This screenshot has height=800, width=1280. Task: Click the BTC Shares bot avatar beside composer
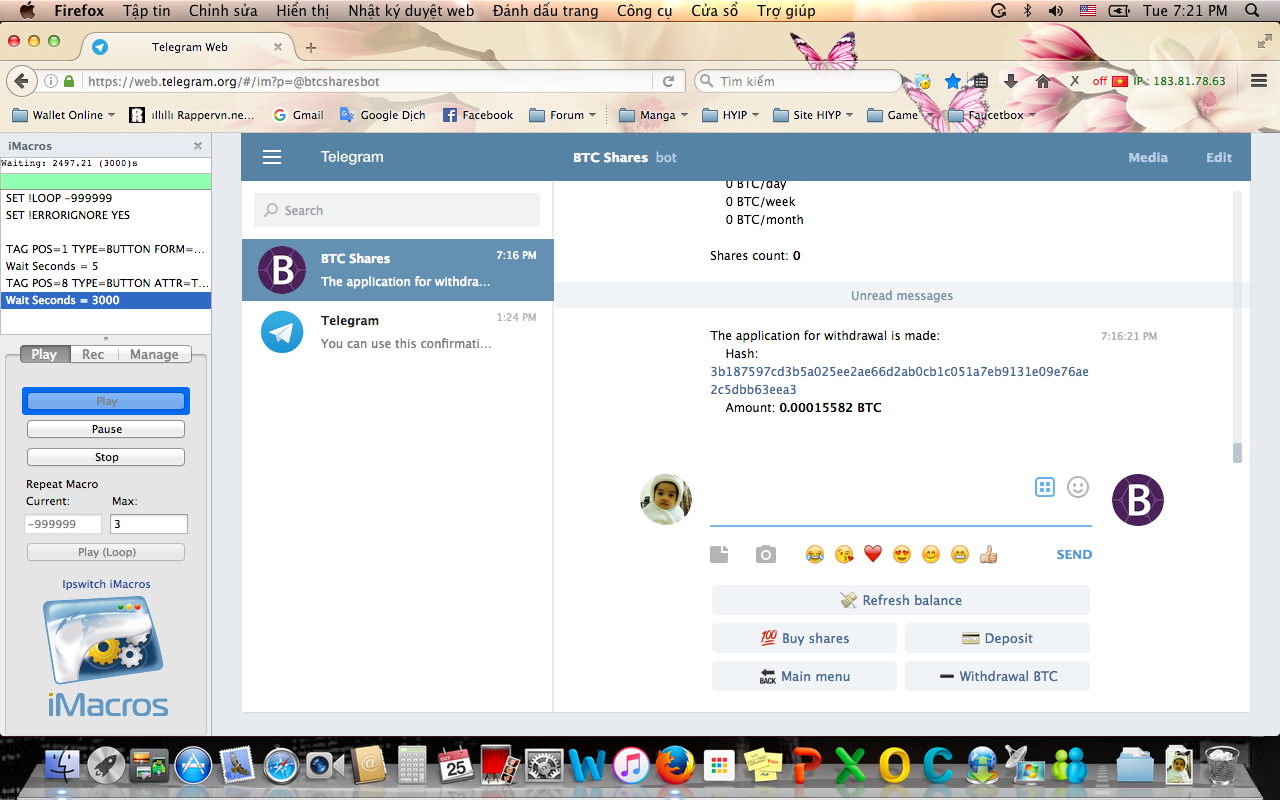coord(1138,500)
